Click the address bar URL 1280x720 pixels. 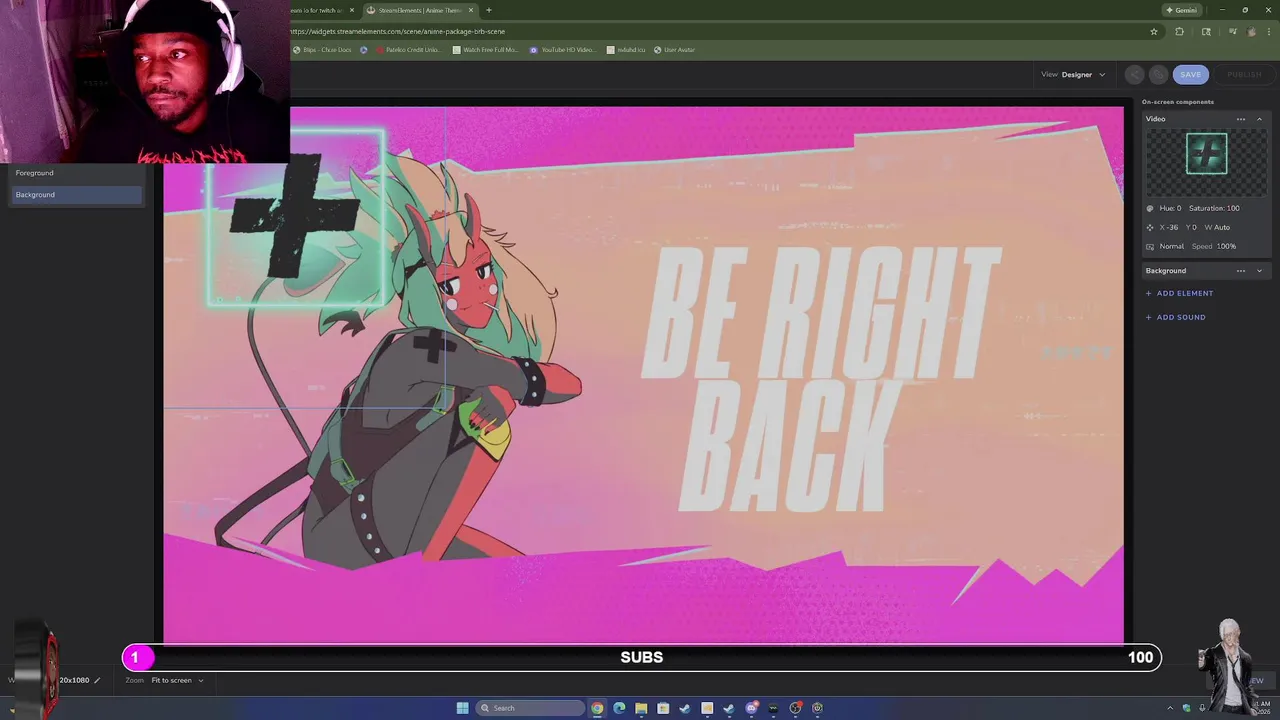click(x=398, y=31)
